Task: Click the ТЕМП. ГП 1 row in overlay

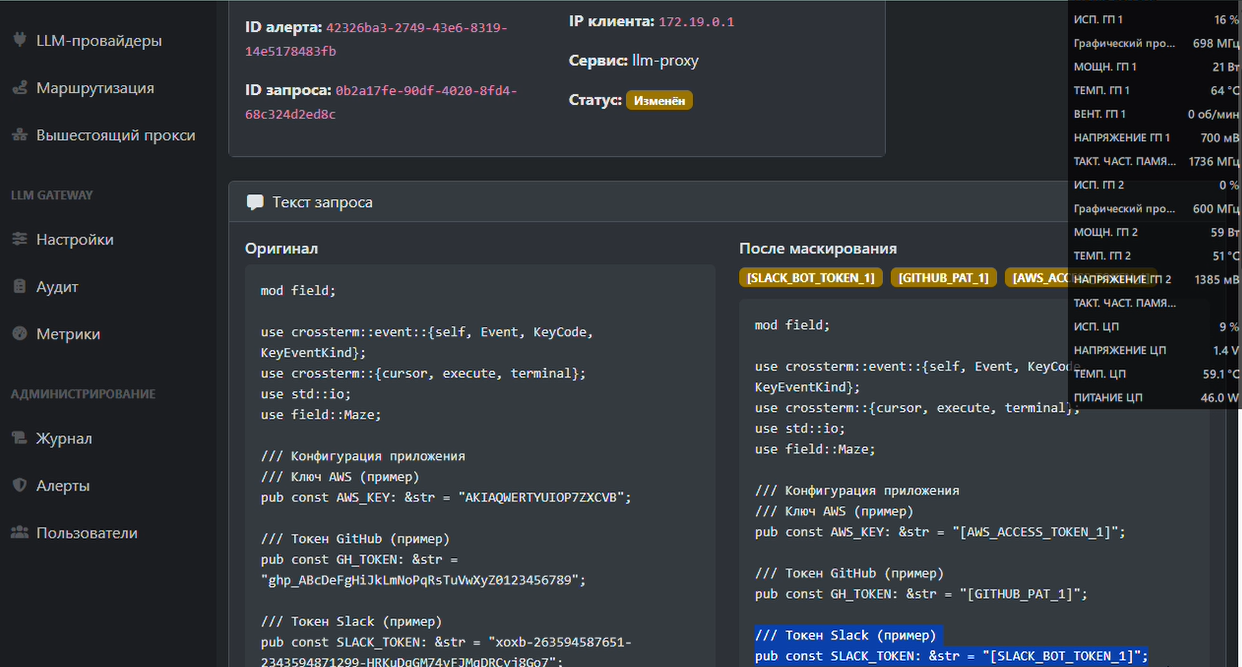Action: [1155, 91]
